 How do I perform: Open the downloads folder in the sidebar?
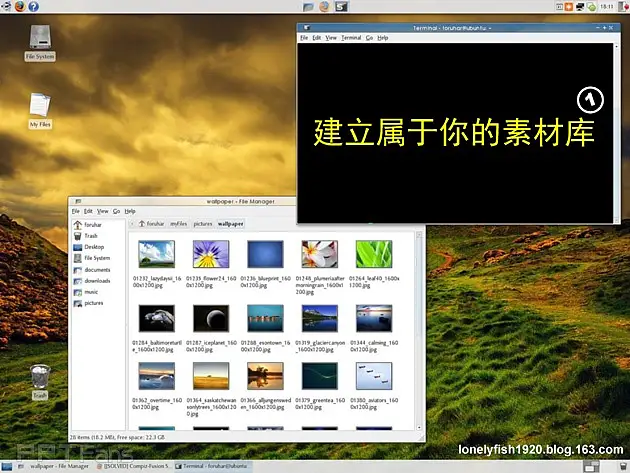96,281
